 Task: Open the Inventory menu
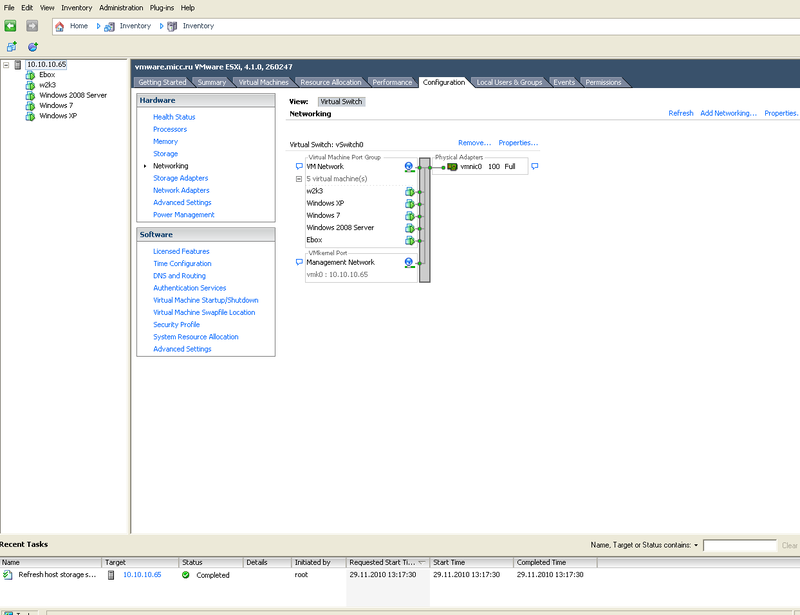tap(77, 8)
